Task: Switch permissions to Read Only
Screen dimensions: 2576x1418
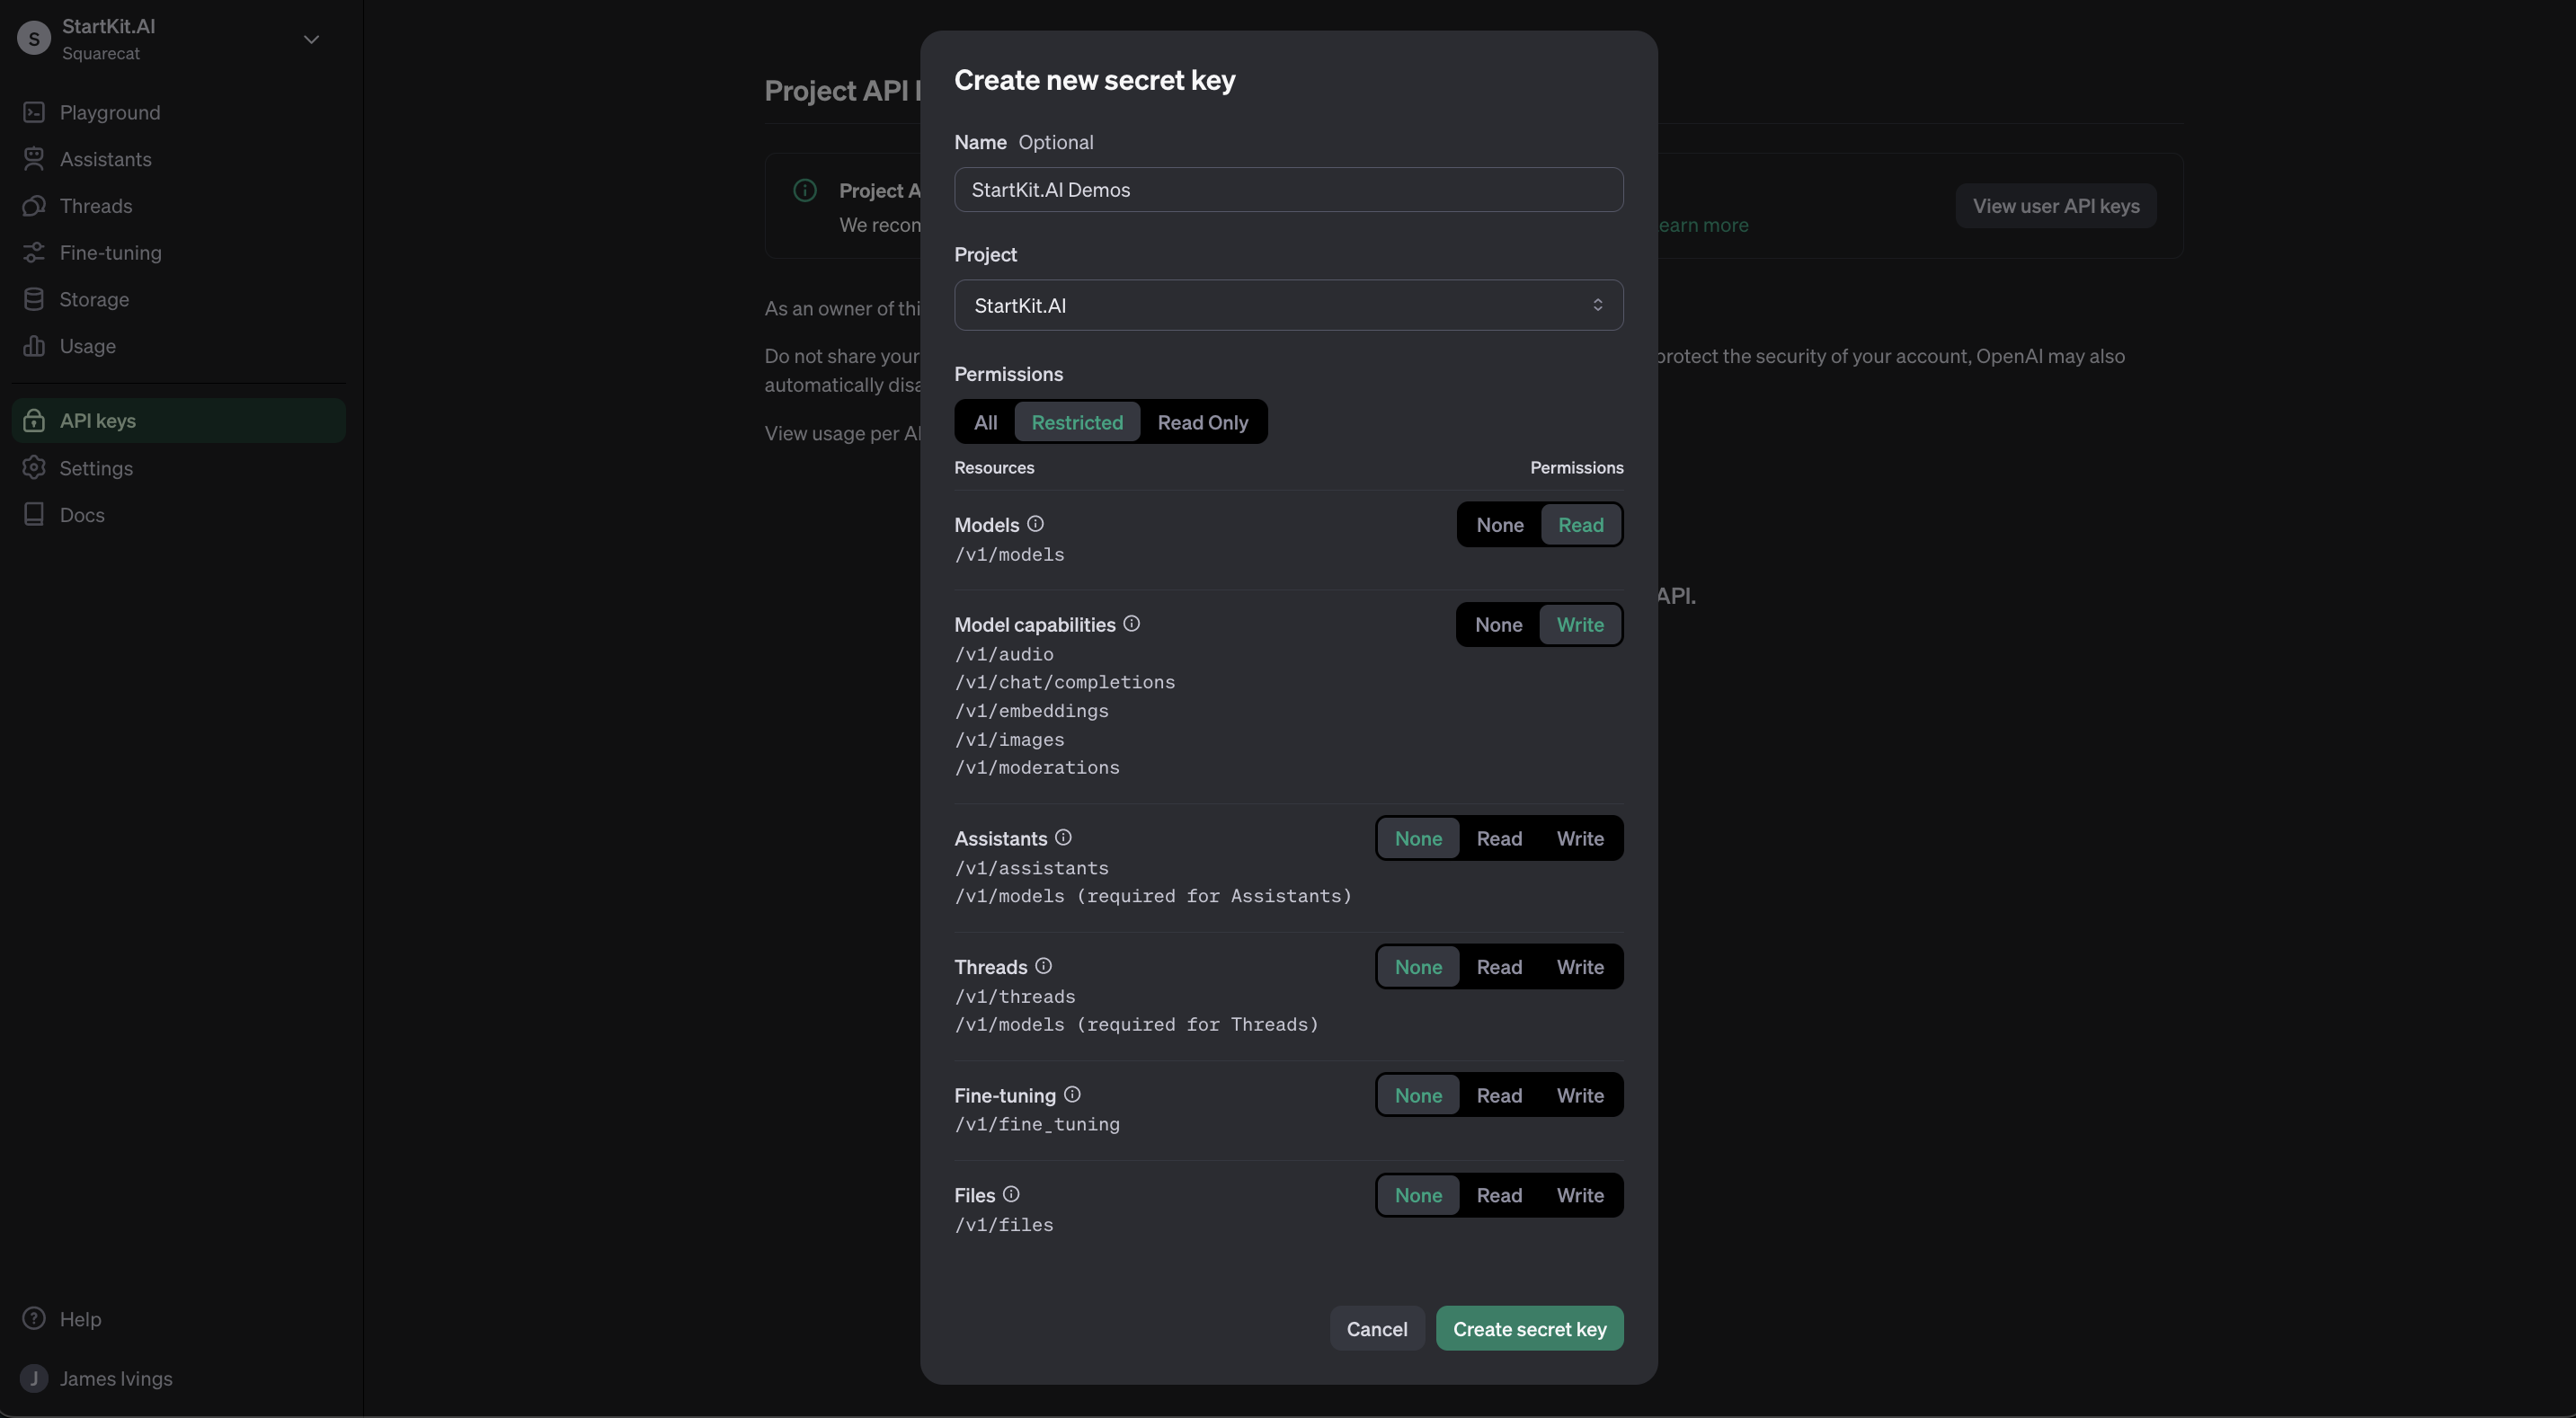Action: [1203, 421]
